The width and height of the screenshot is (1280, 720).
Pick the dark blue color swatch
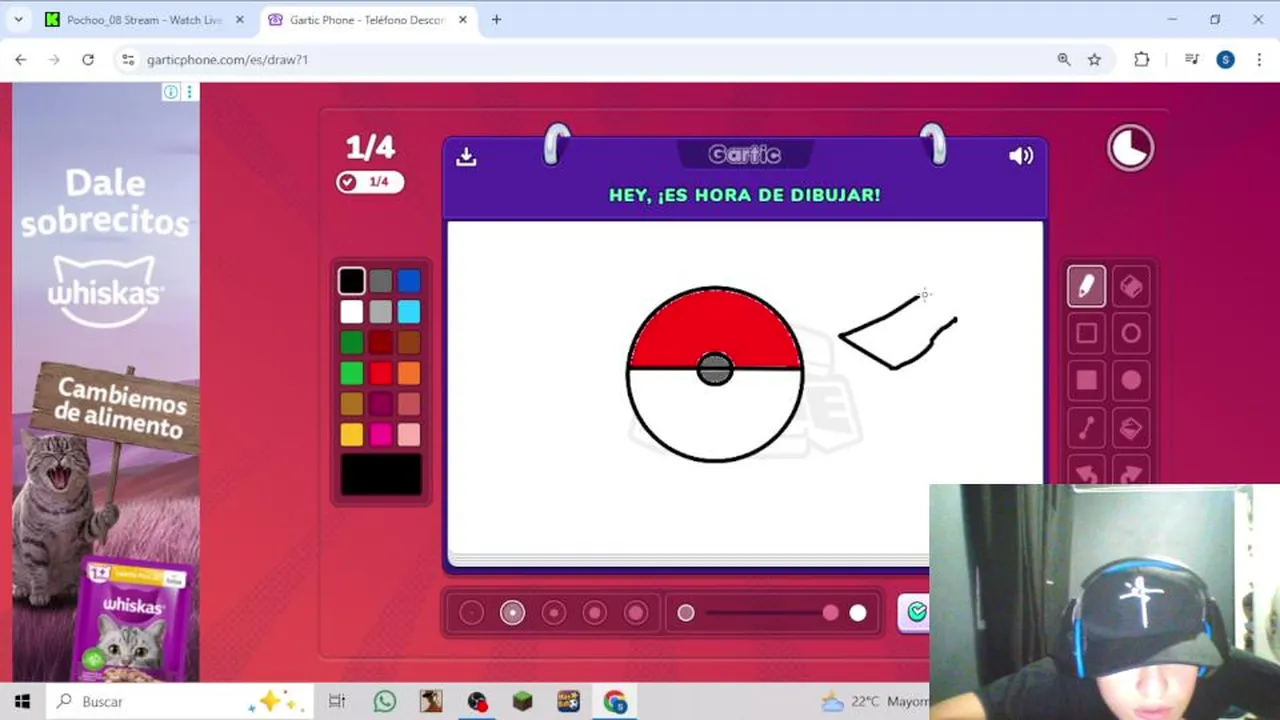tap(409, 281)
